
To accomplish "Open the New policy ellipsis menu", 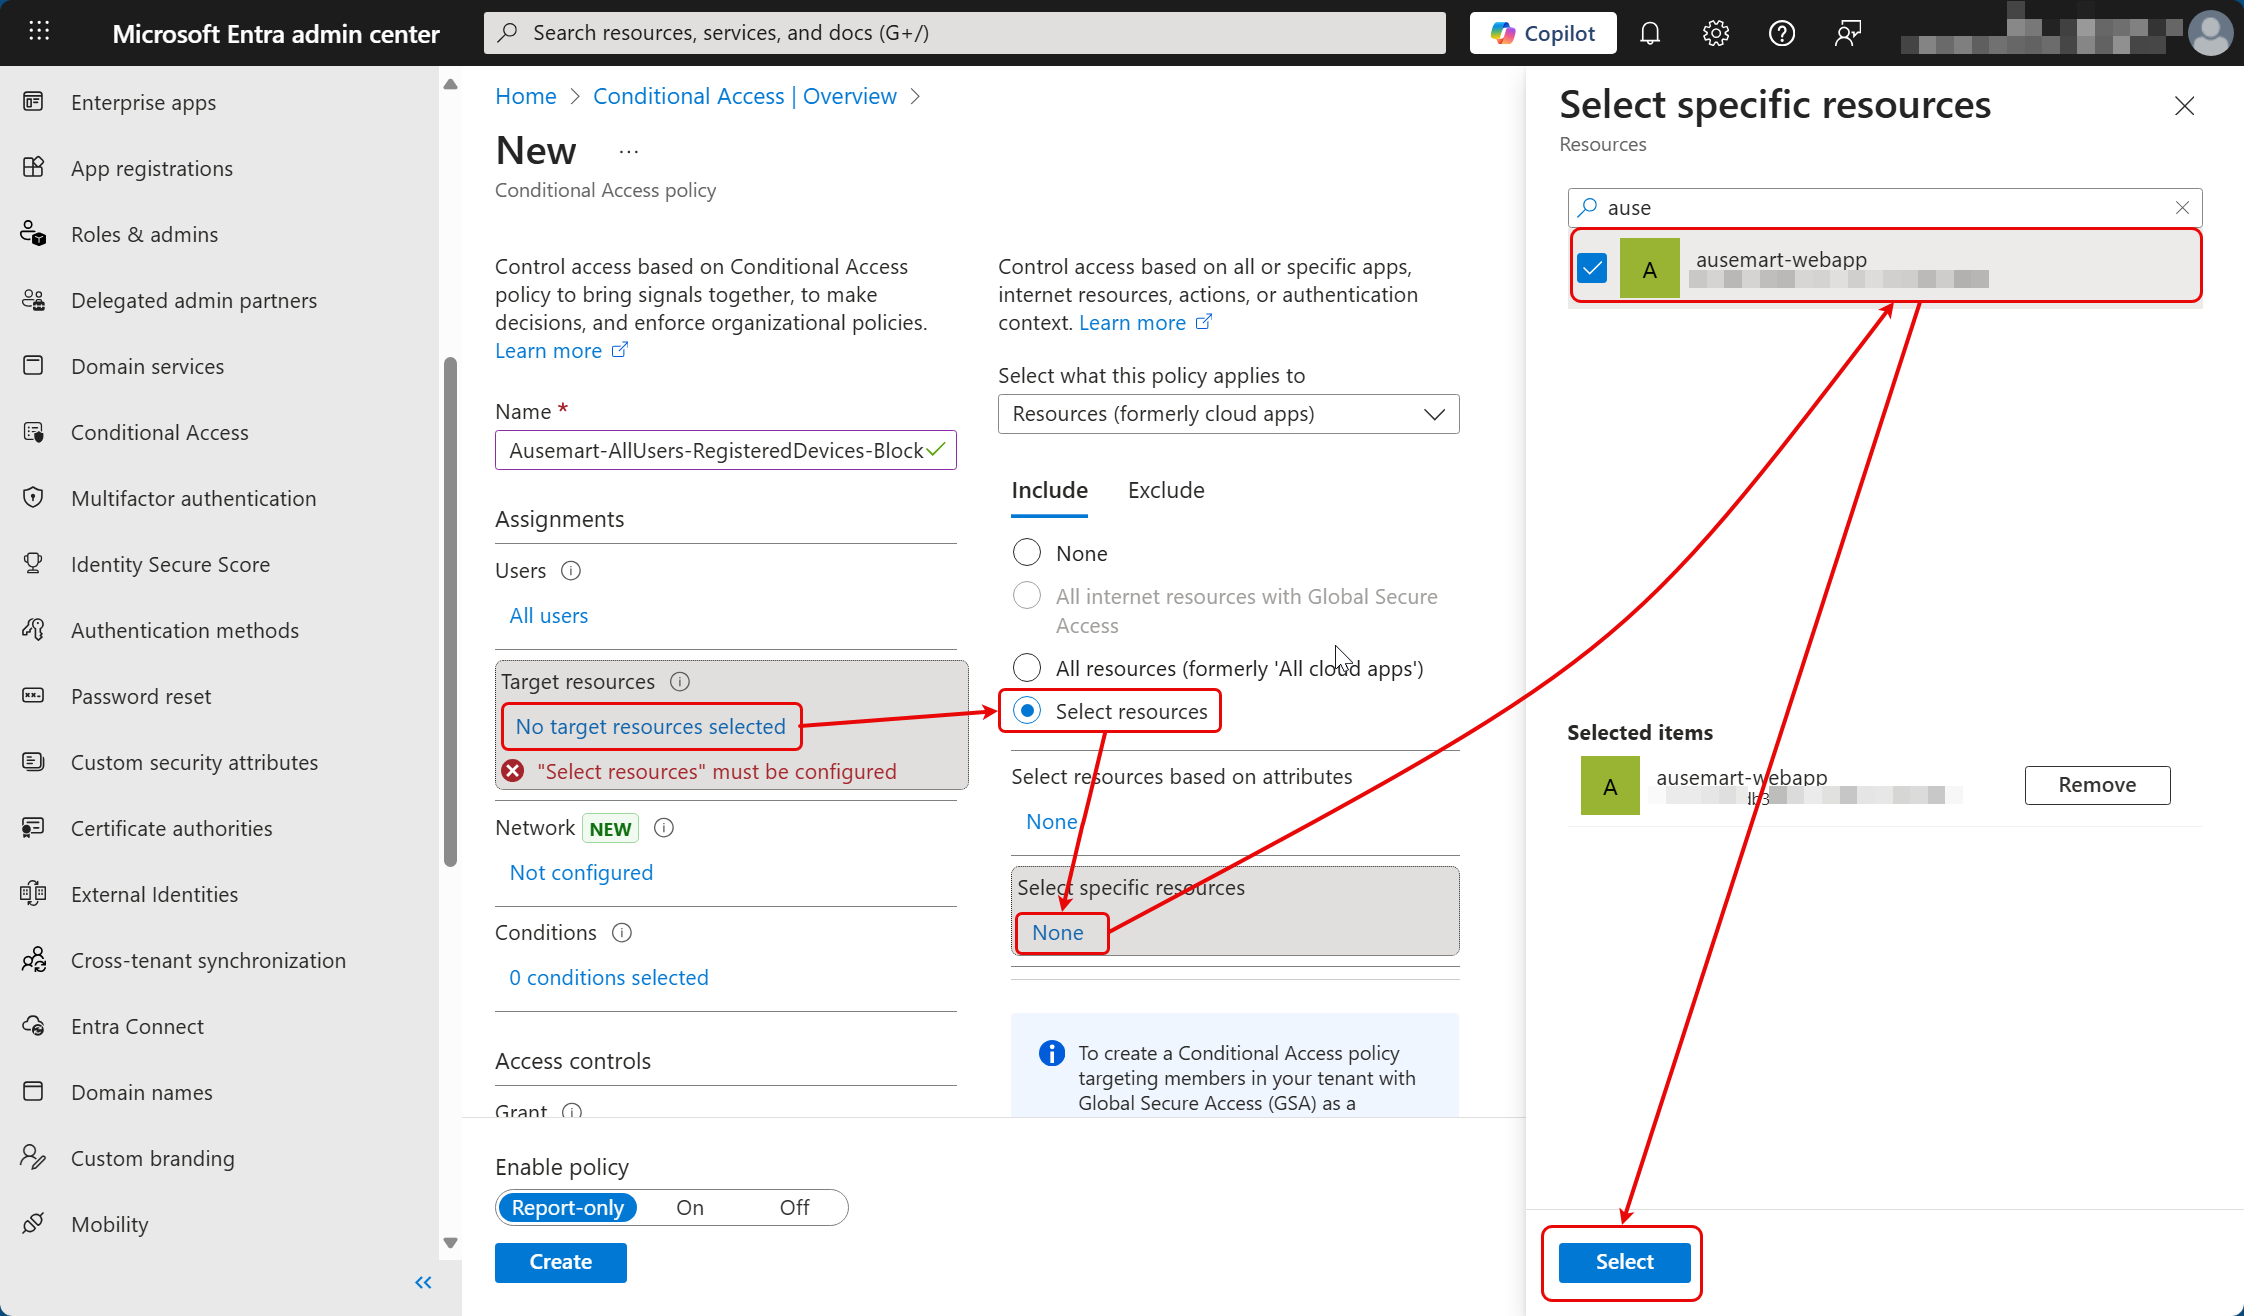I will click(x=628, y=152).
